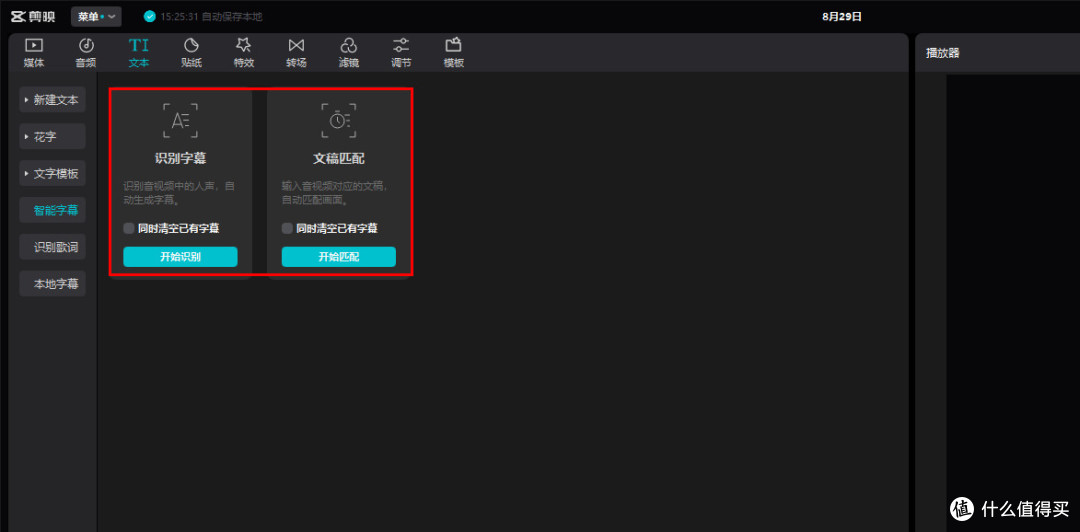Click the 播放器 panel title
Image resolution: width=1080 pixels, height=532 pixels.
[943, 53]
